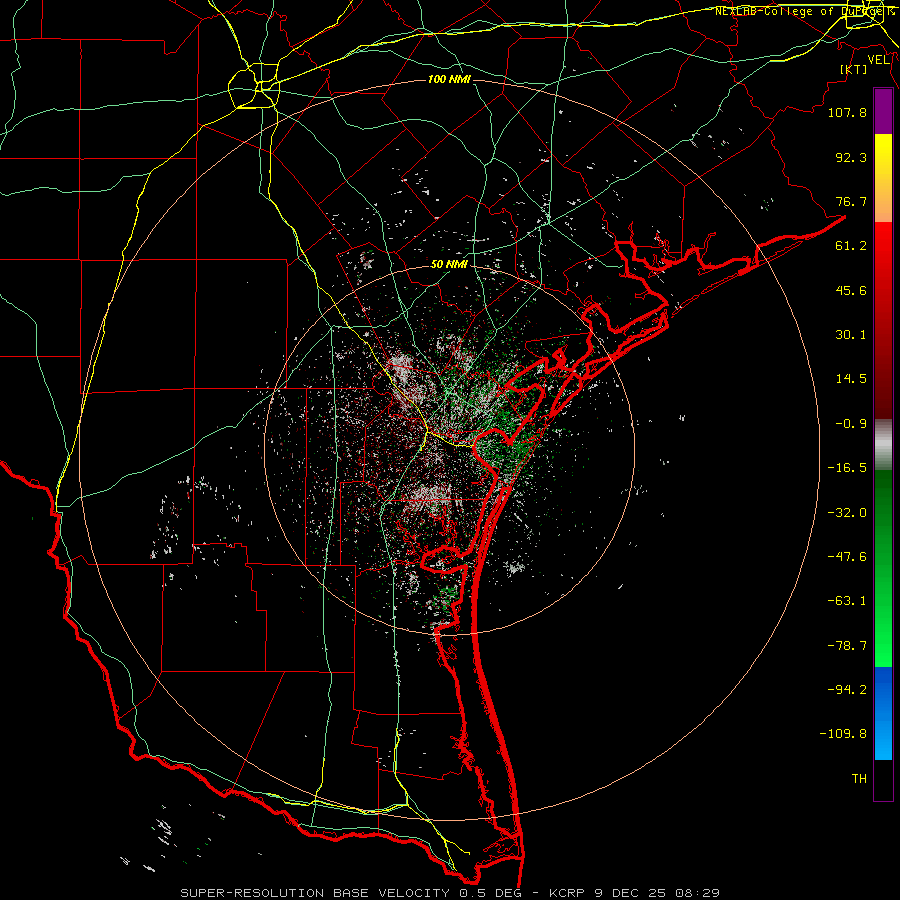Click the 100 NMI range ring label

pyautogui.click(x=449, y=79)
